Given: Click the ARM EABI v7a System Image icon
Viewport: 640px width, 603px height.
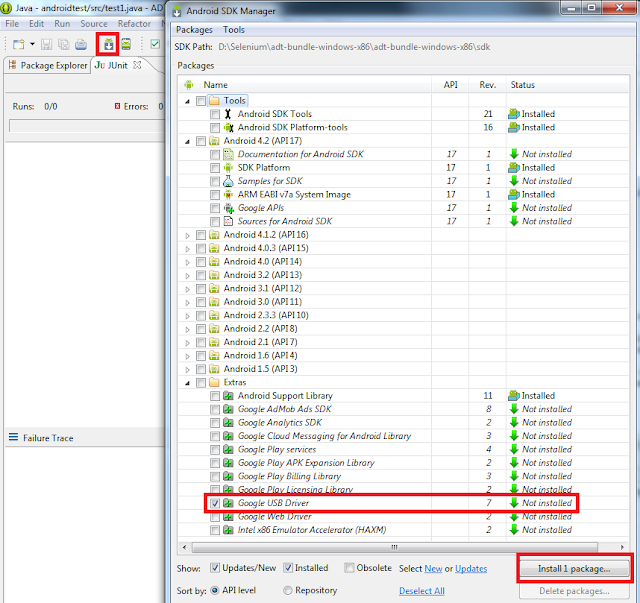Looking at the screenshot, I should [228, 195].
